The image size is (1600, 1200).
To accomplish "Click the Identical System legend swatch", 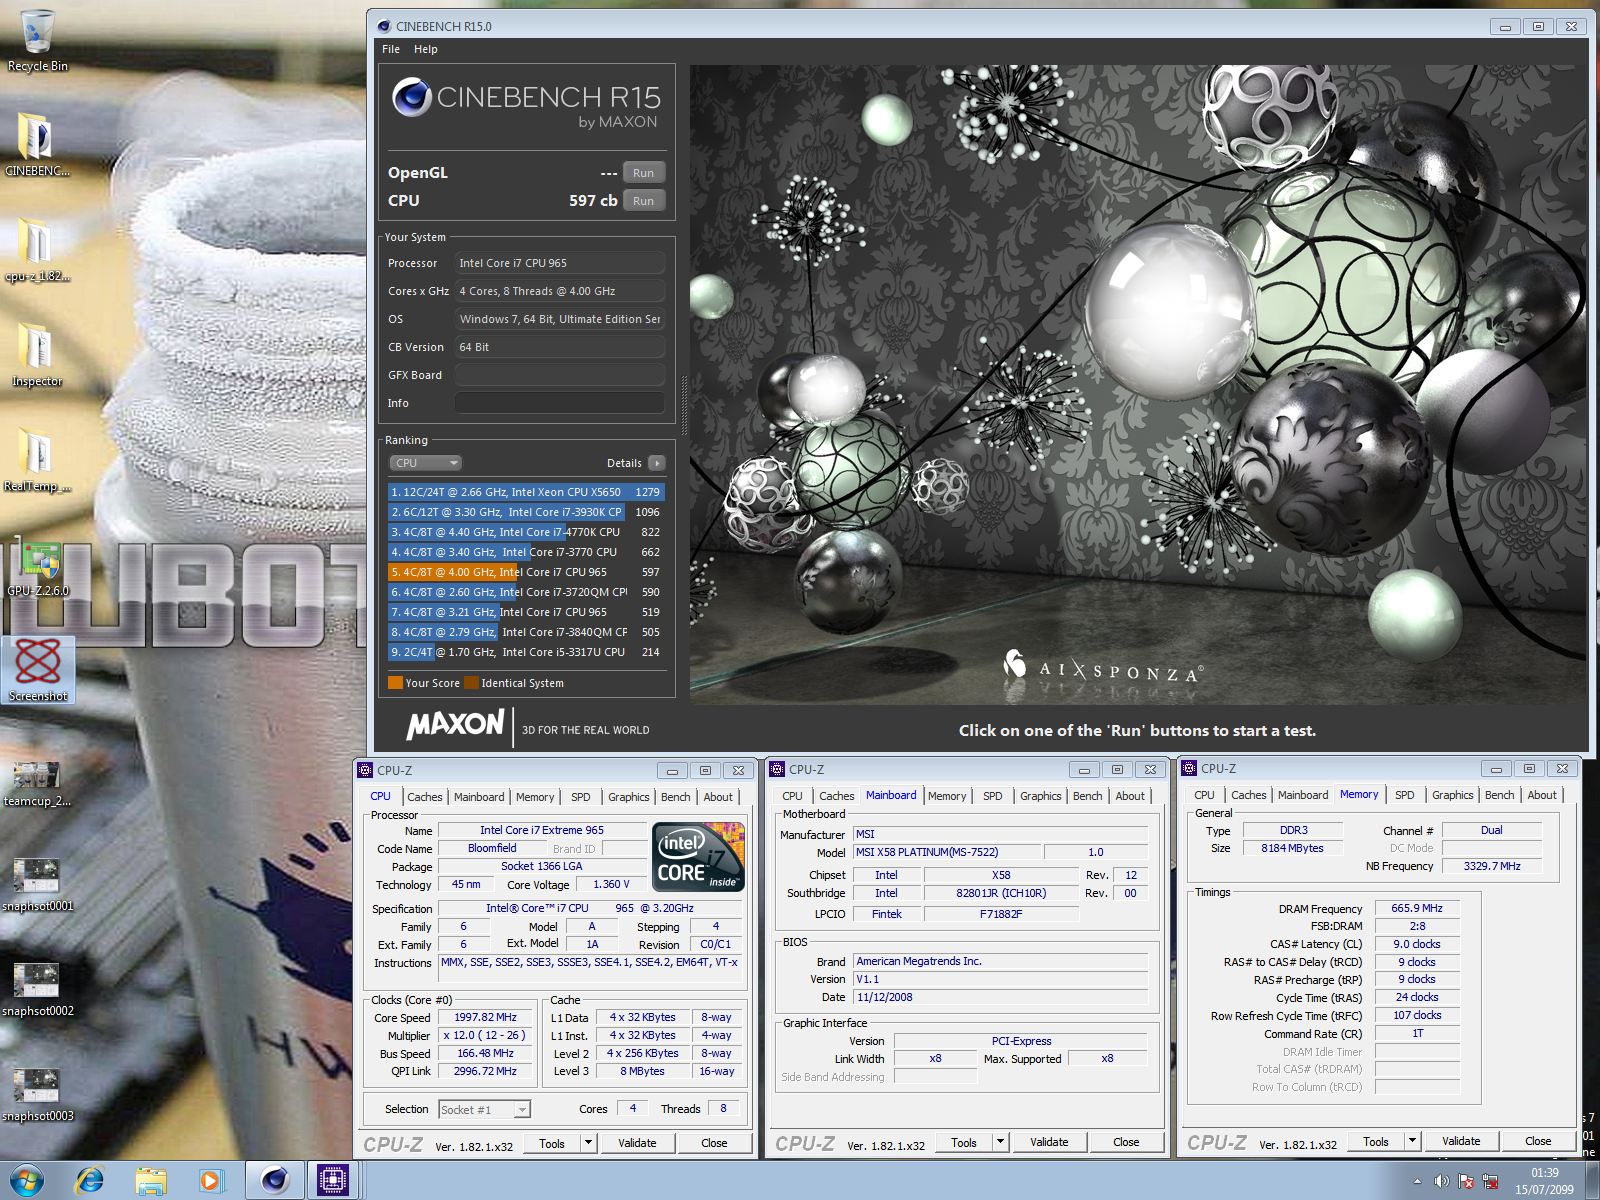I will (x=471, y=683).
